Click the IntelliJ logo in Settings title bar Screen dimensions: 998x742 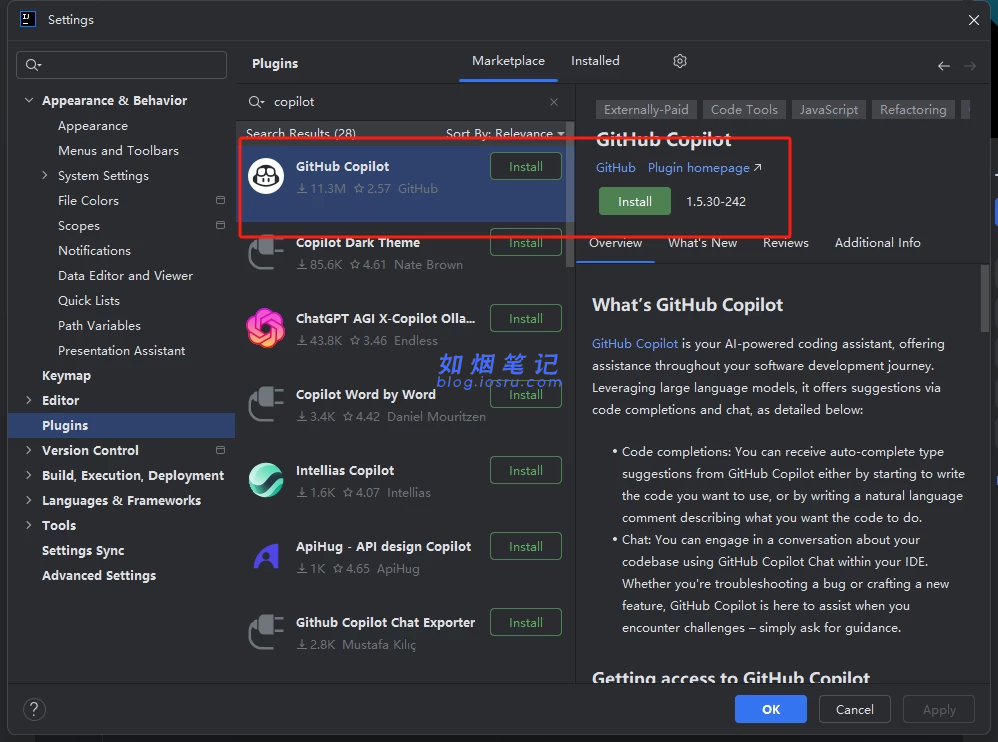tap(27, 19)
